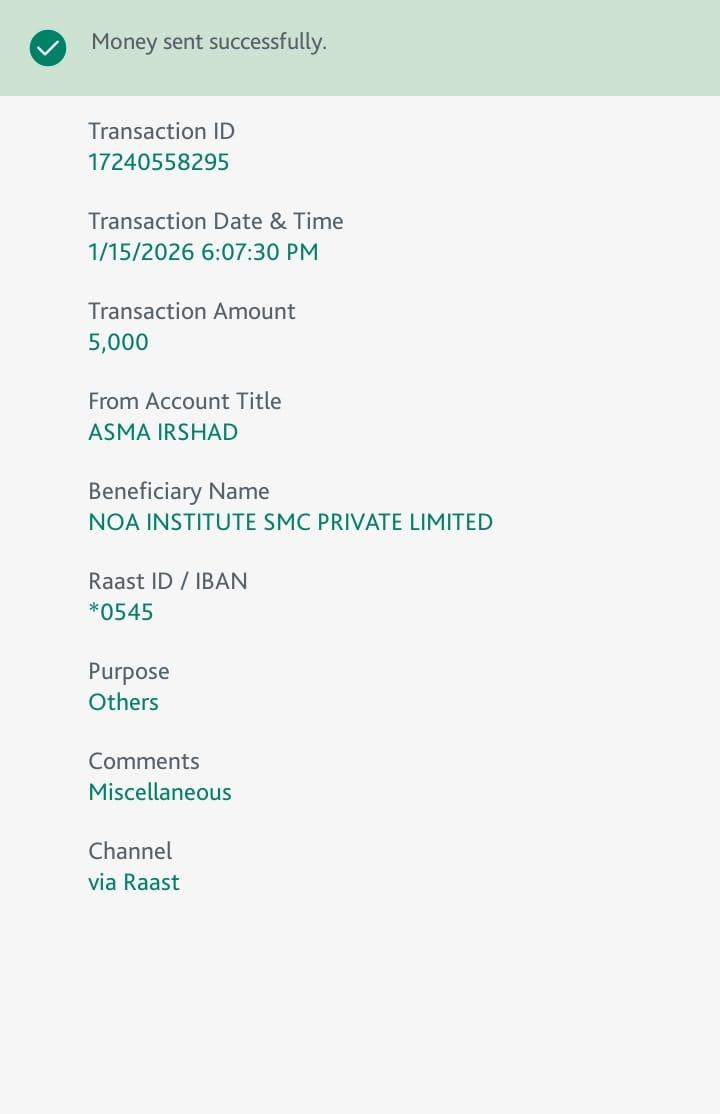
Task: Click the Raast ID / IBAN label
Action: [x=167, y=581]
